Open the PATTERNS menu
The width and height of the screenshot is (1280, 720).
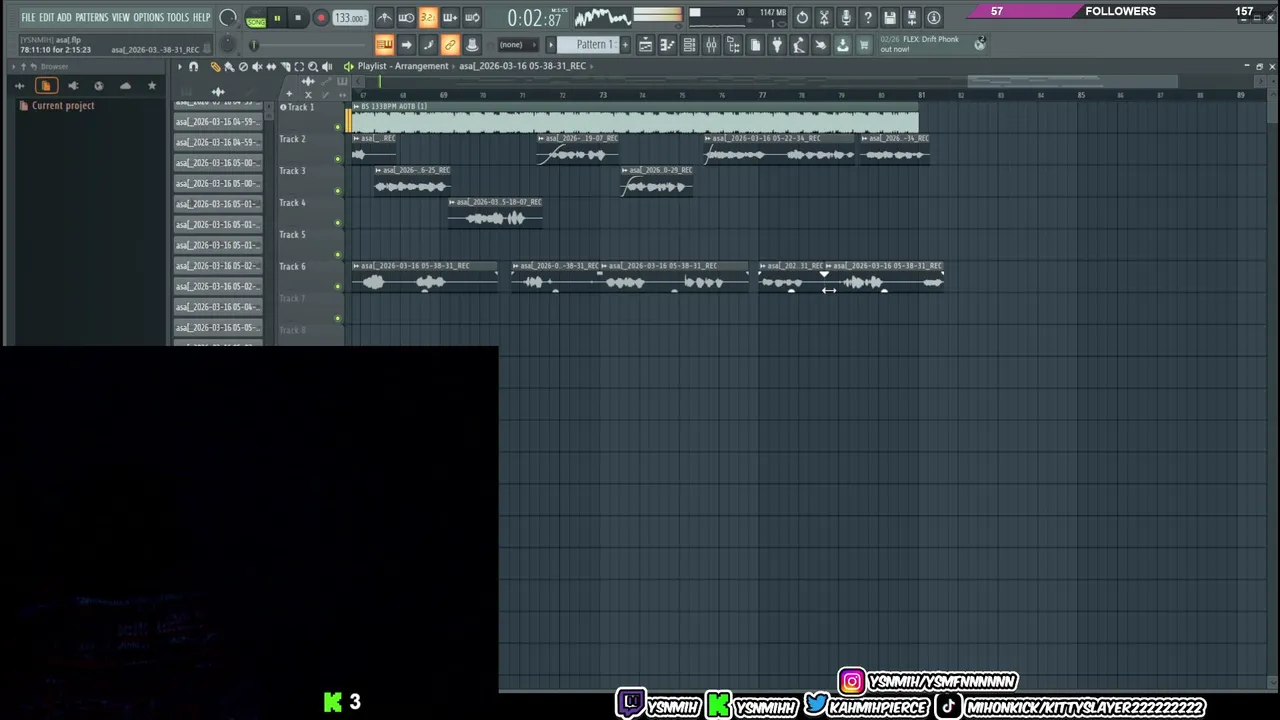[x=91, y=17]
